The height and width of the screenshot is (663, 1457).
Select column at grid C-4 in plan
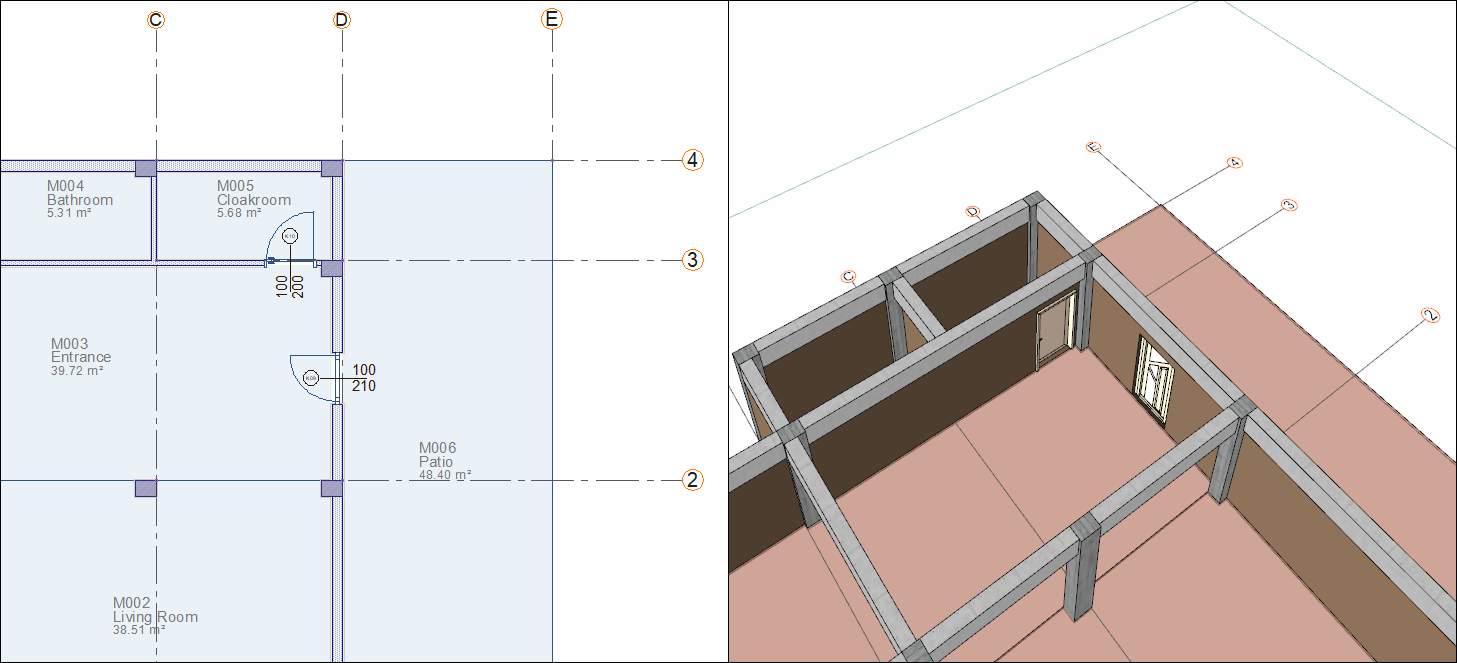click(x=146, y=168)
